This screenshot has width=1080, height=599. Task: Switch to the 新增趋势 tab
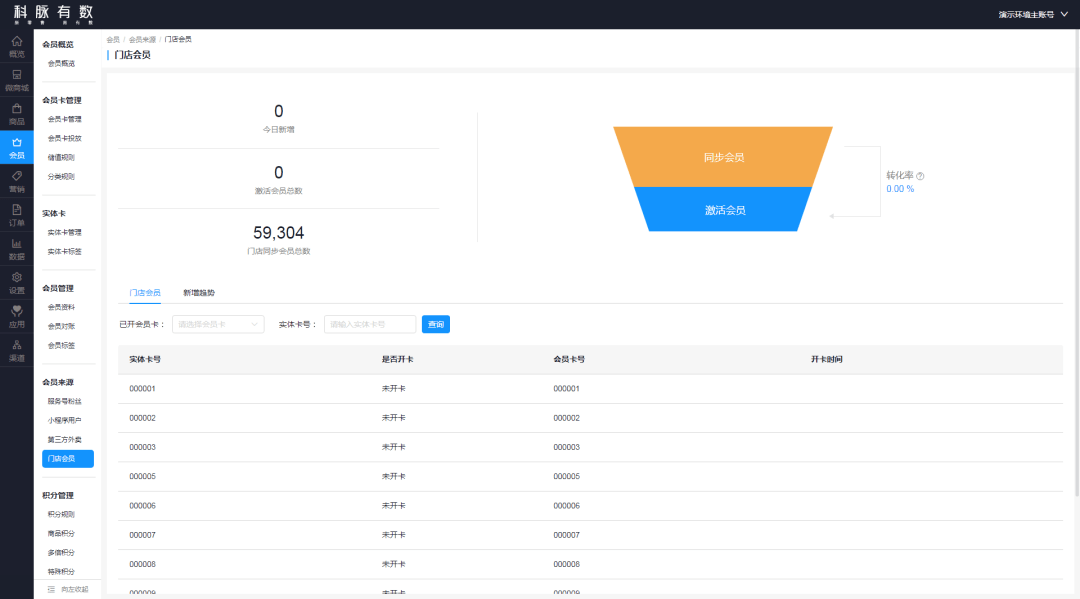pyautogui.click(x=198, y=293)
